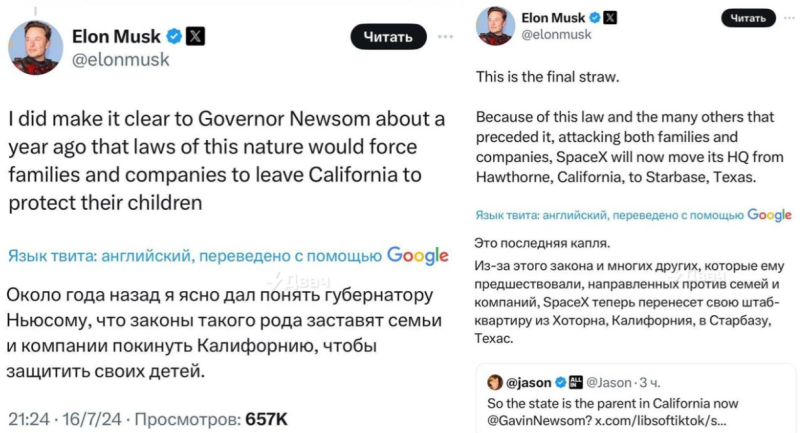The width and height of the screenshot is (800, 433).
Task: Click the blue verified badge on the Newsom tweet
Action: pyautogui.click(x=174, y=36)
